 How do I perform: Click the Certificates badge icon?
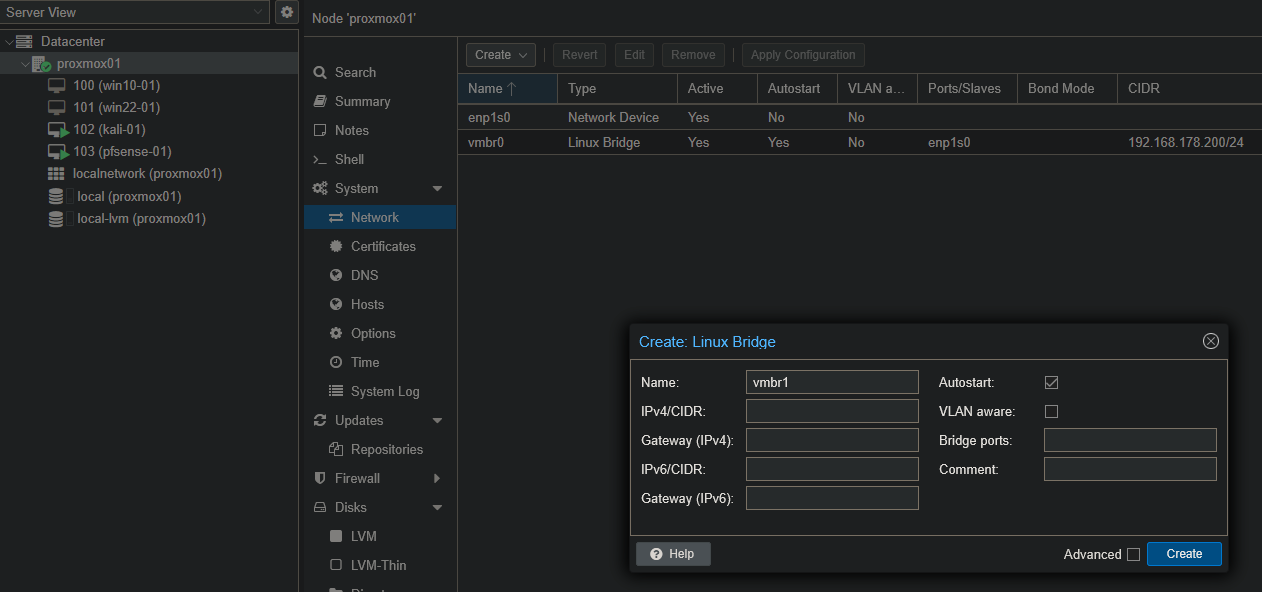pos(336,246)
